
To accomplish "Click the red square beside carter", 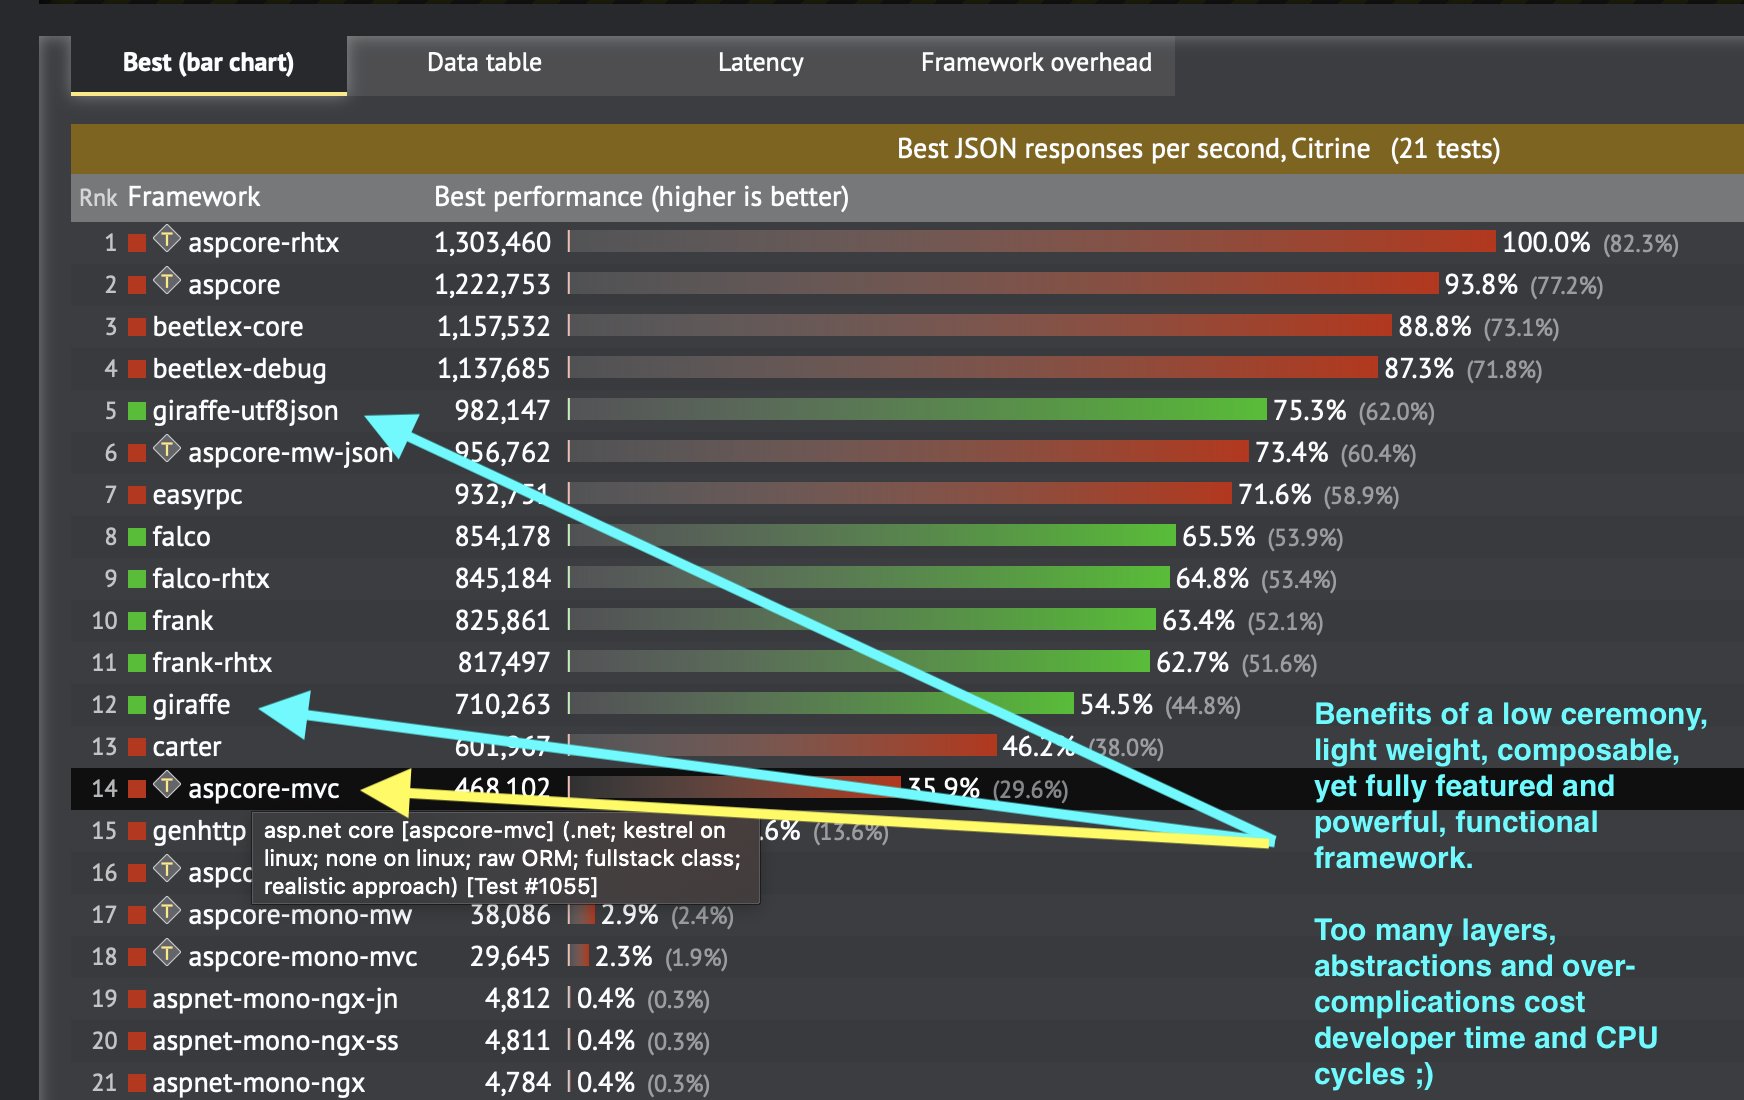I will [x=137, y=747].
